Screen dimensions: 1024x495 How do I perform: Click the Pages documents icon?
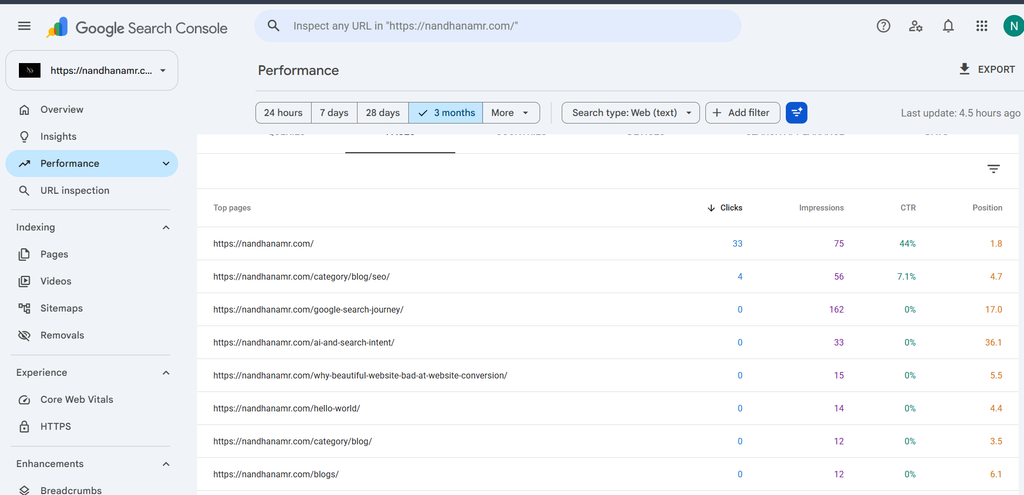point(24,254)
